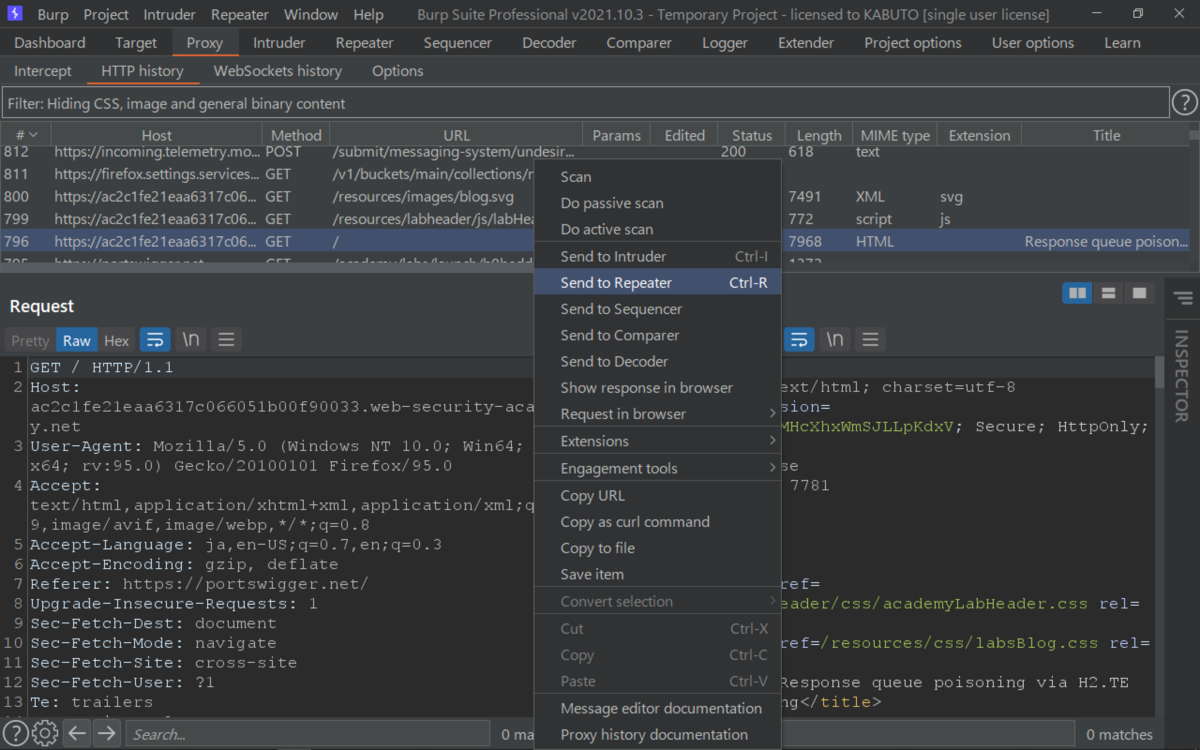1200x750 pixels.
Task: Open the Burp menu
Action: point(53,15)
